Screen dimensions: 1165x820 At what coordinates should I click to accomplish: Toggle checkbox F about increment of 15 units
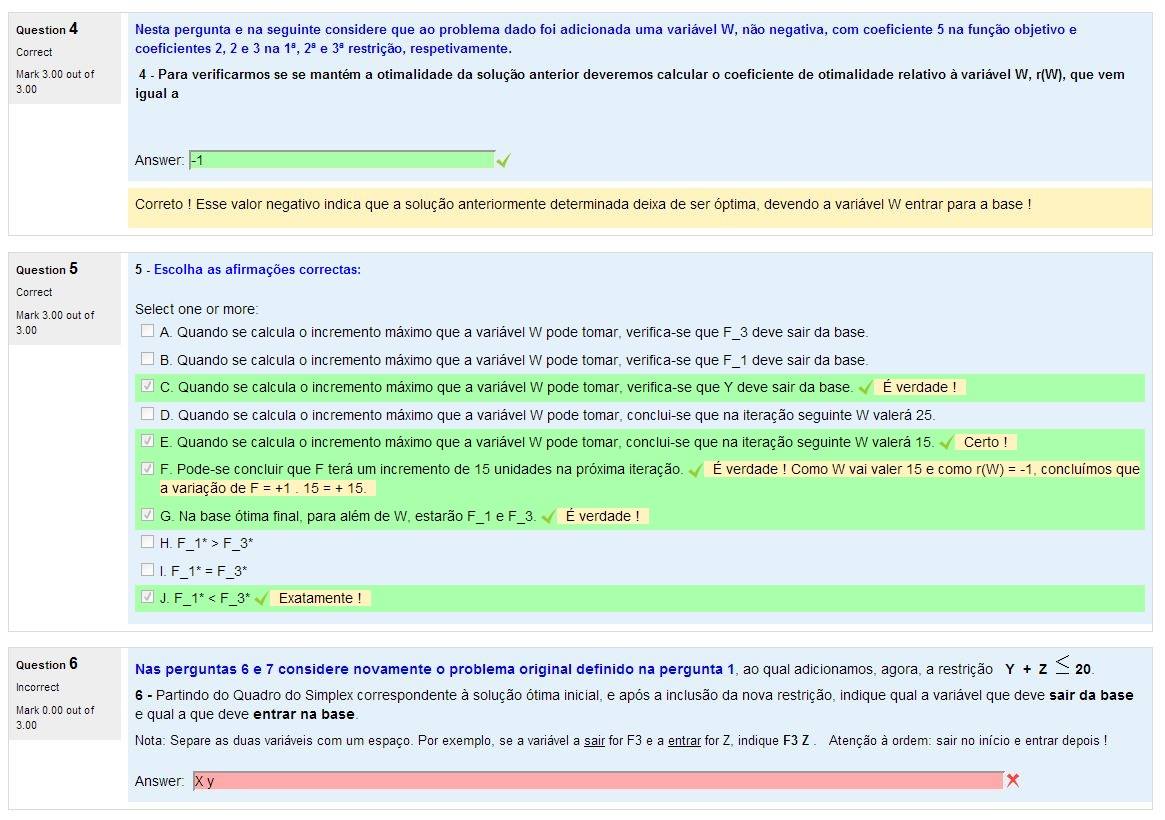147,469
